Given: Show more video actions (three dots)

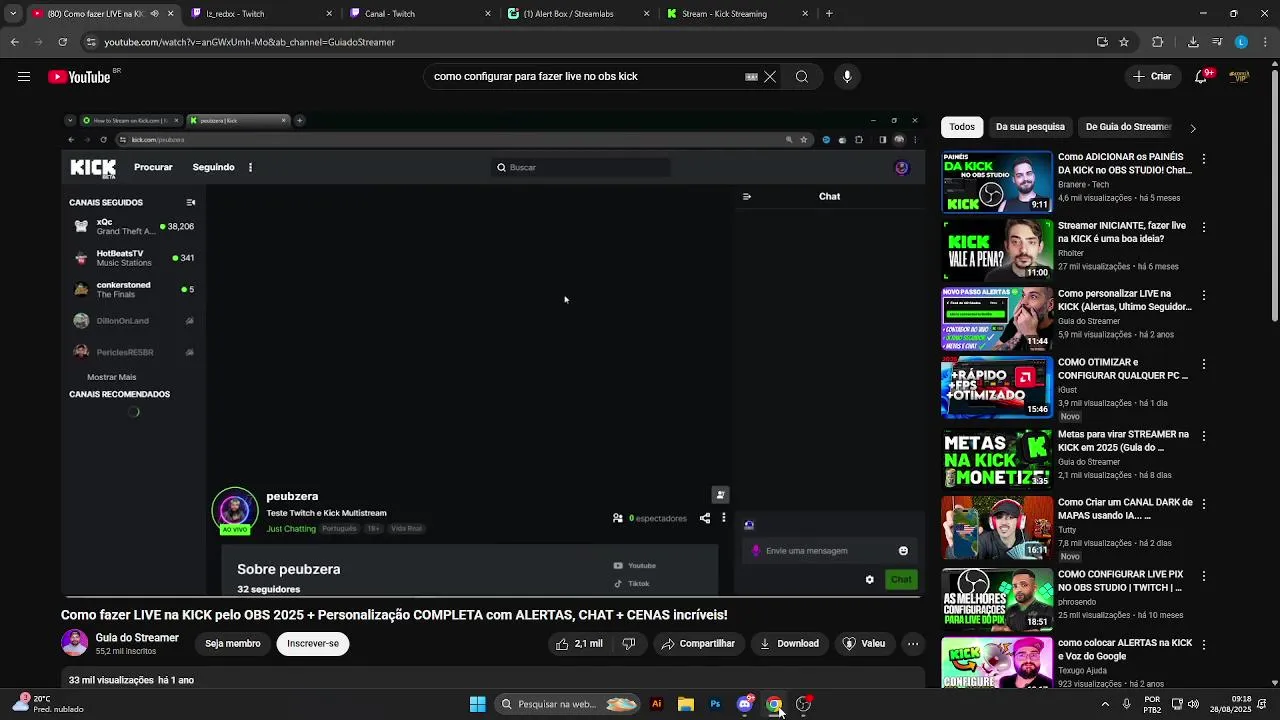Looking at the screenshot, I should click(x=913, y=644).
